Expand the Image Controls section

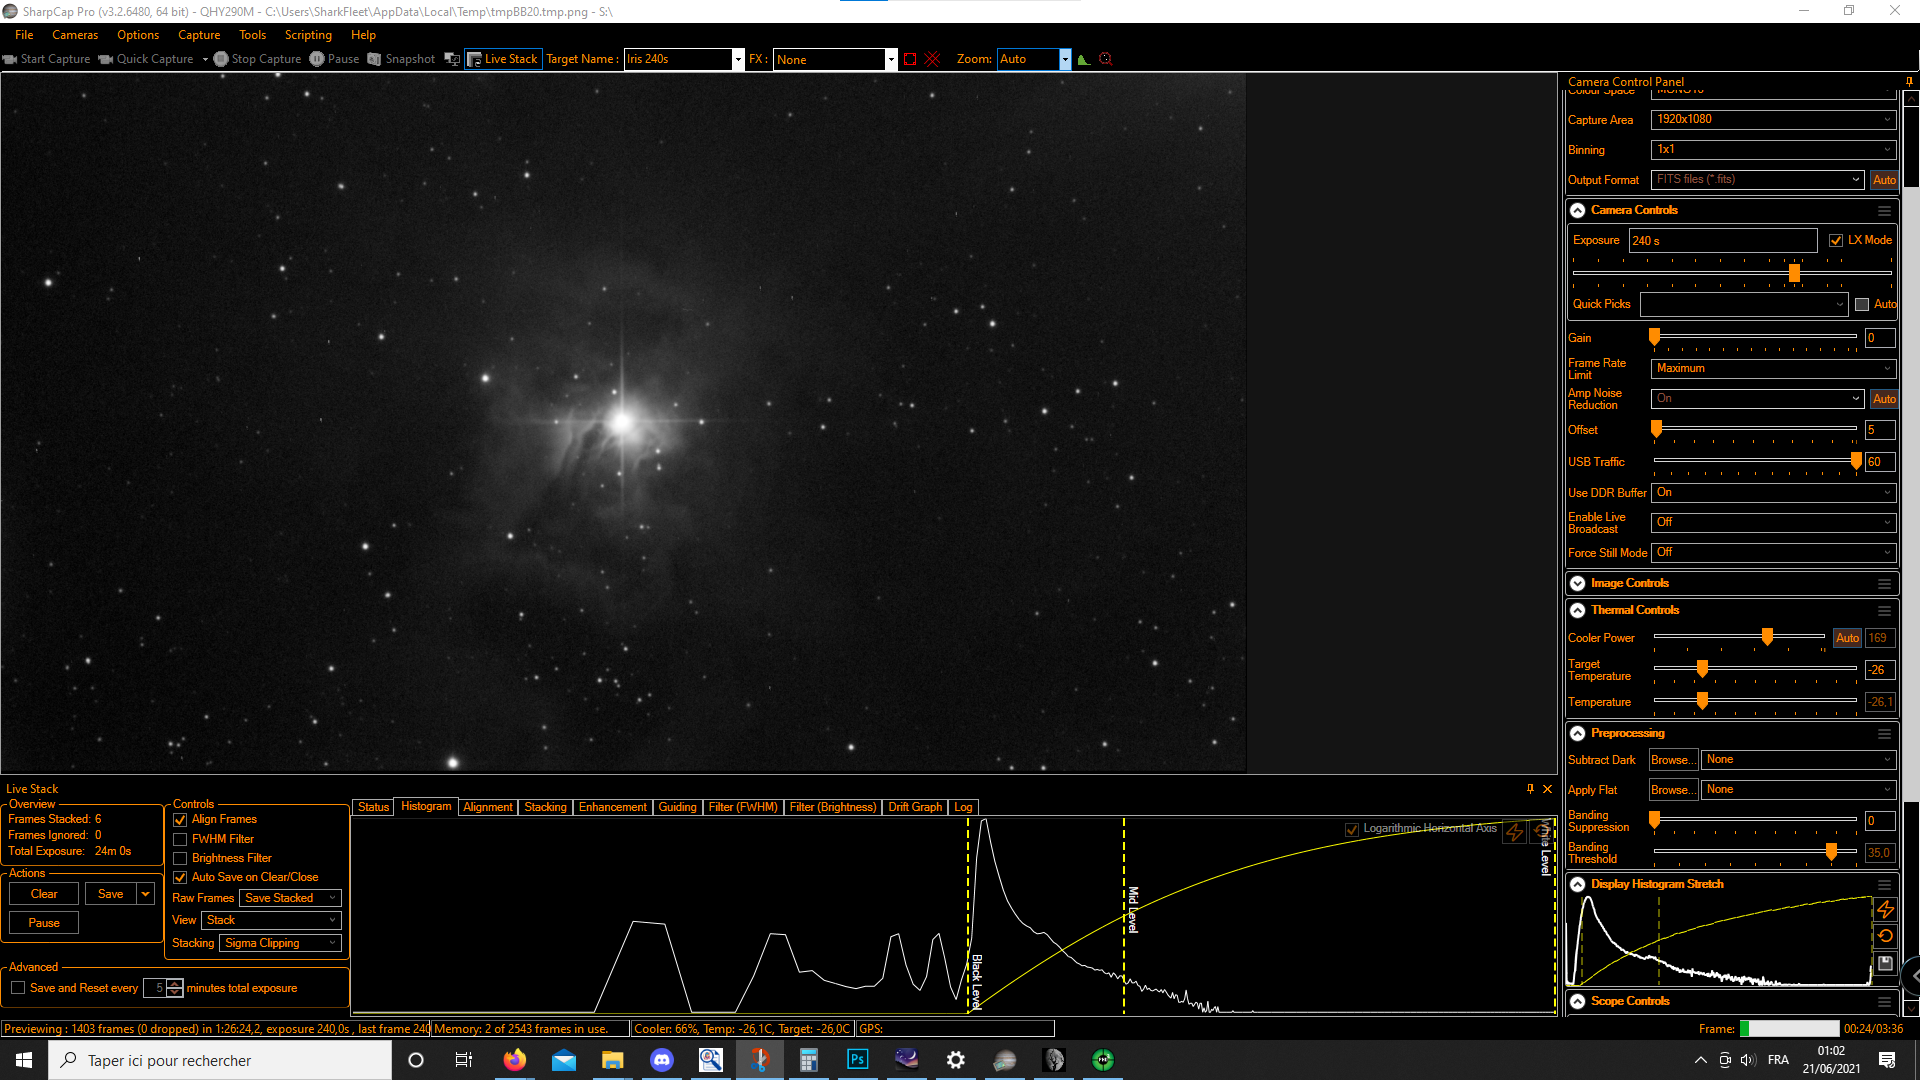click(1578, 584)
